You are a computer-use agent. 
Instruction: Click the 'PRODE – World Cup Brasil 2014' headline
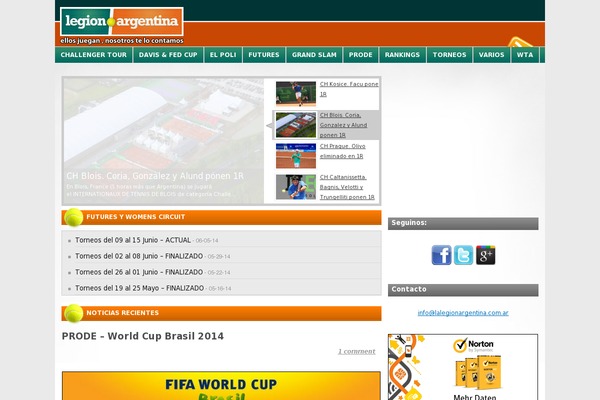pyautogui.click(x=143, y=336)
